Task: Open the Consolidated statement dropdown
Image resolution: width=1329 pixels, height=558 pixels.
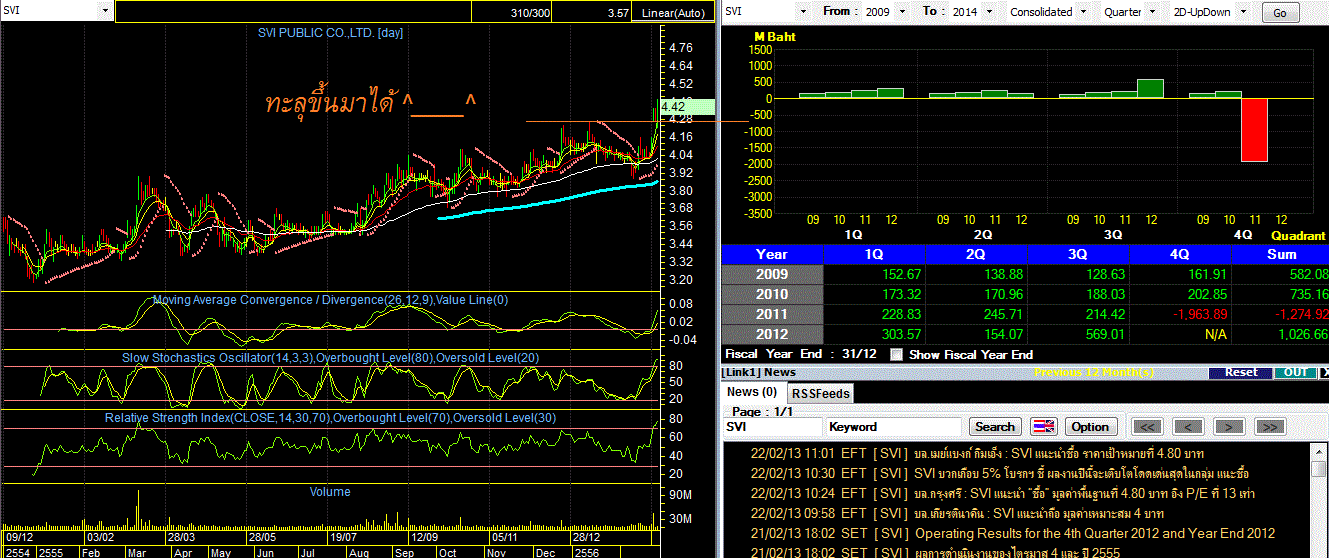Action: click(x=1082, y=12)
